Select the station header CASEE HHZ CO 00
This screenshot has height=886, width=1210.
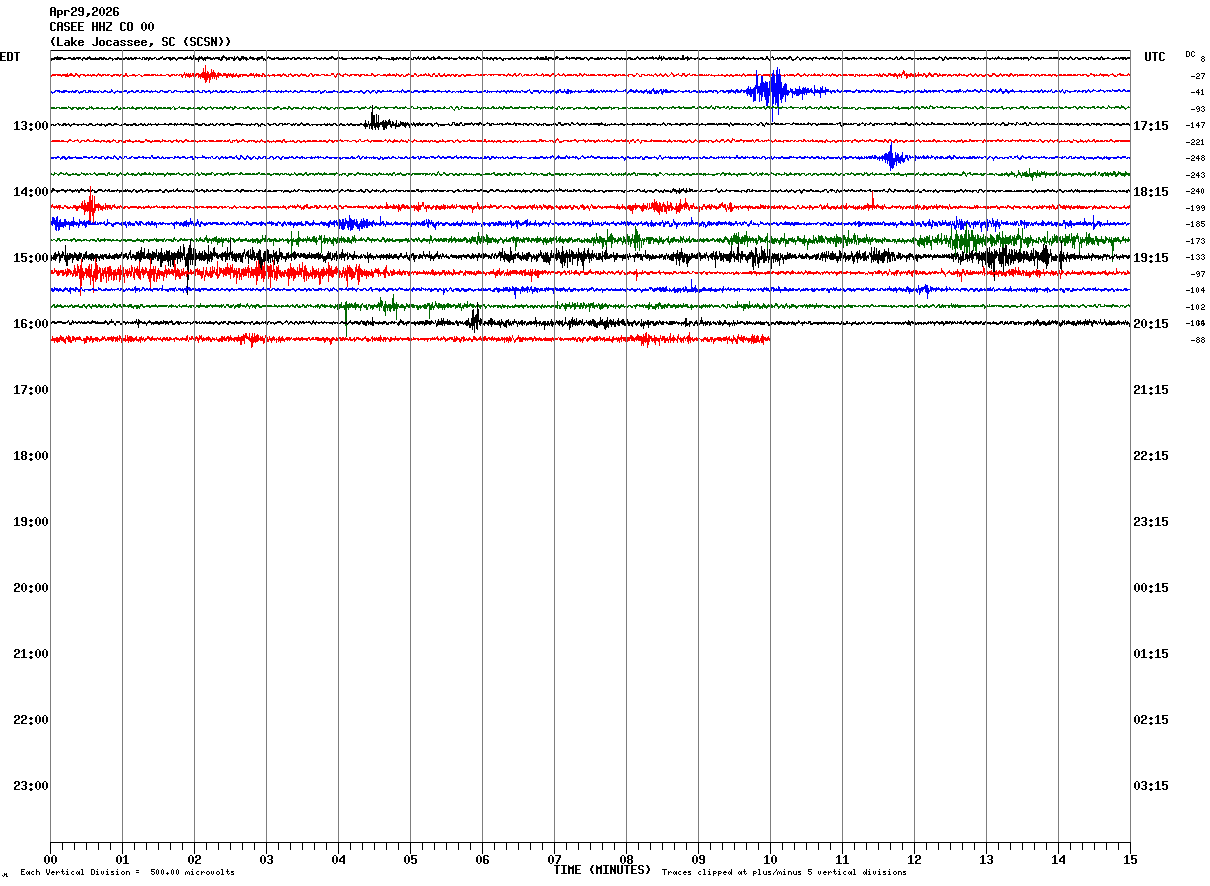coord(102,27)
